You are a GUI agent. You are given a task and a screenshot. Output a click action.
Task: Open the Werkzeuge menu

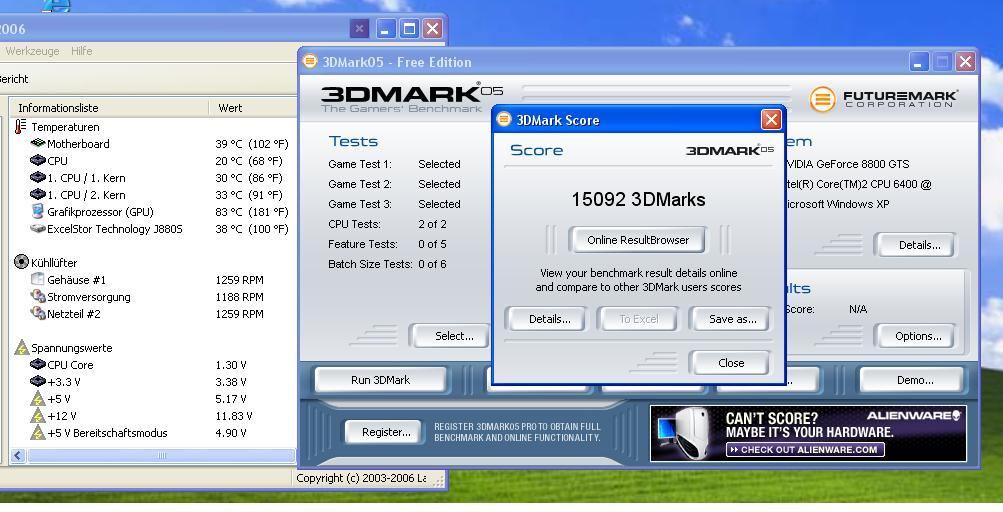[x=32, y=51]
